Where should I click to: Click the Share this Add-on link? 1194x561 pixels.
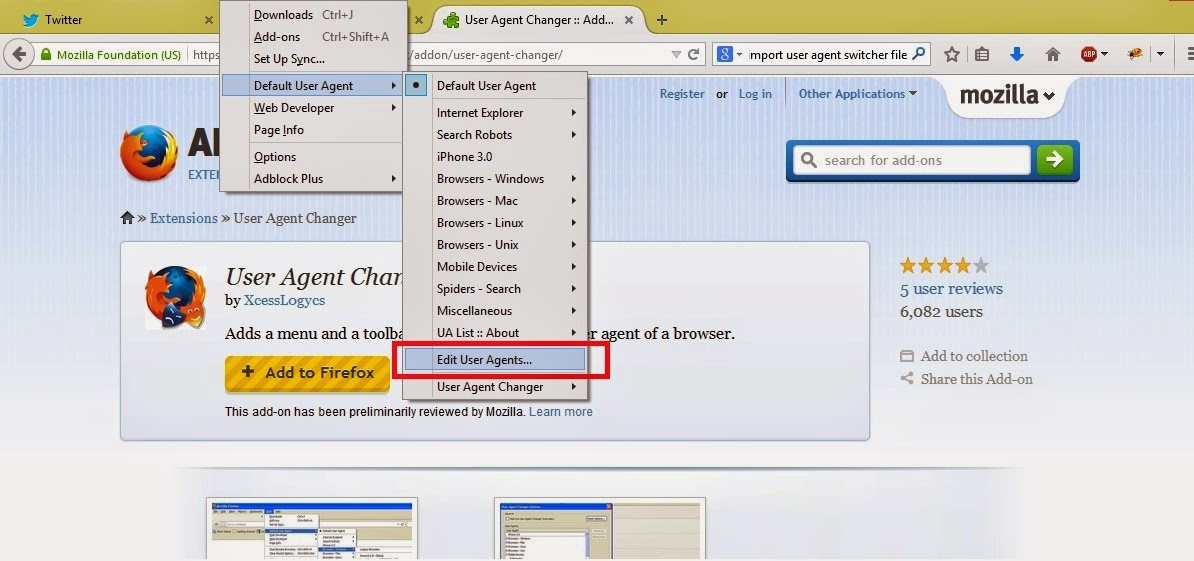click(976, 379)
